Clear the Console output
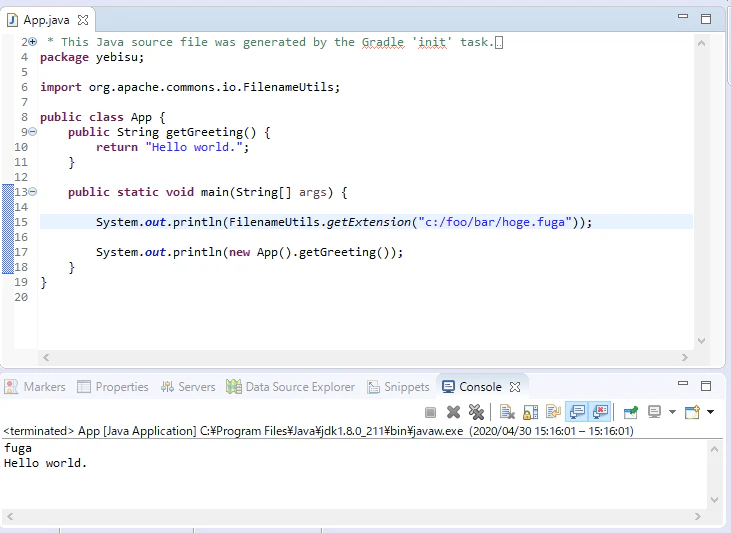Screen dimensions: 731x533 [507, 412]
